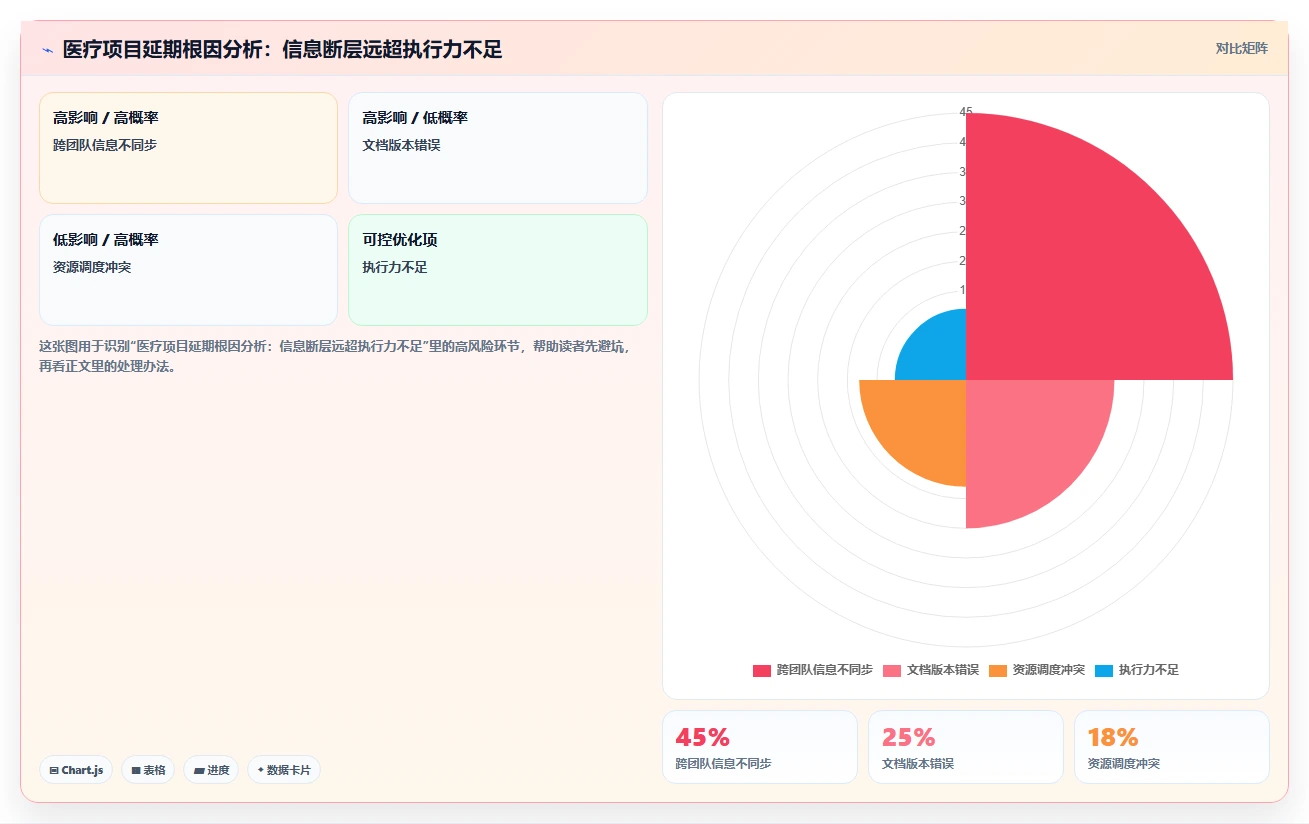
Task: Click the 文档版本错误 label under 25%
Action: pyautogui.click(x=918, y=763)
